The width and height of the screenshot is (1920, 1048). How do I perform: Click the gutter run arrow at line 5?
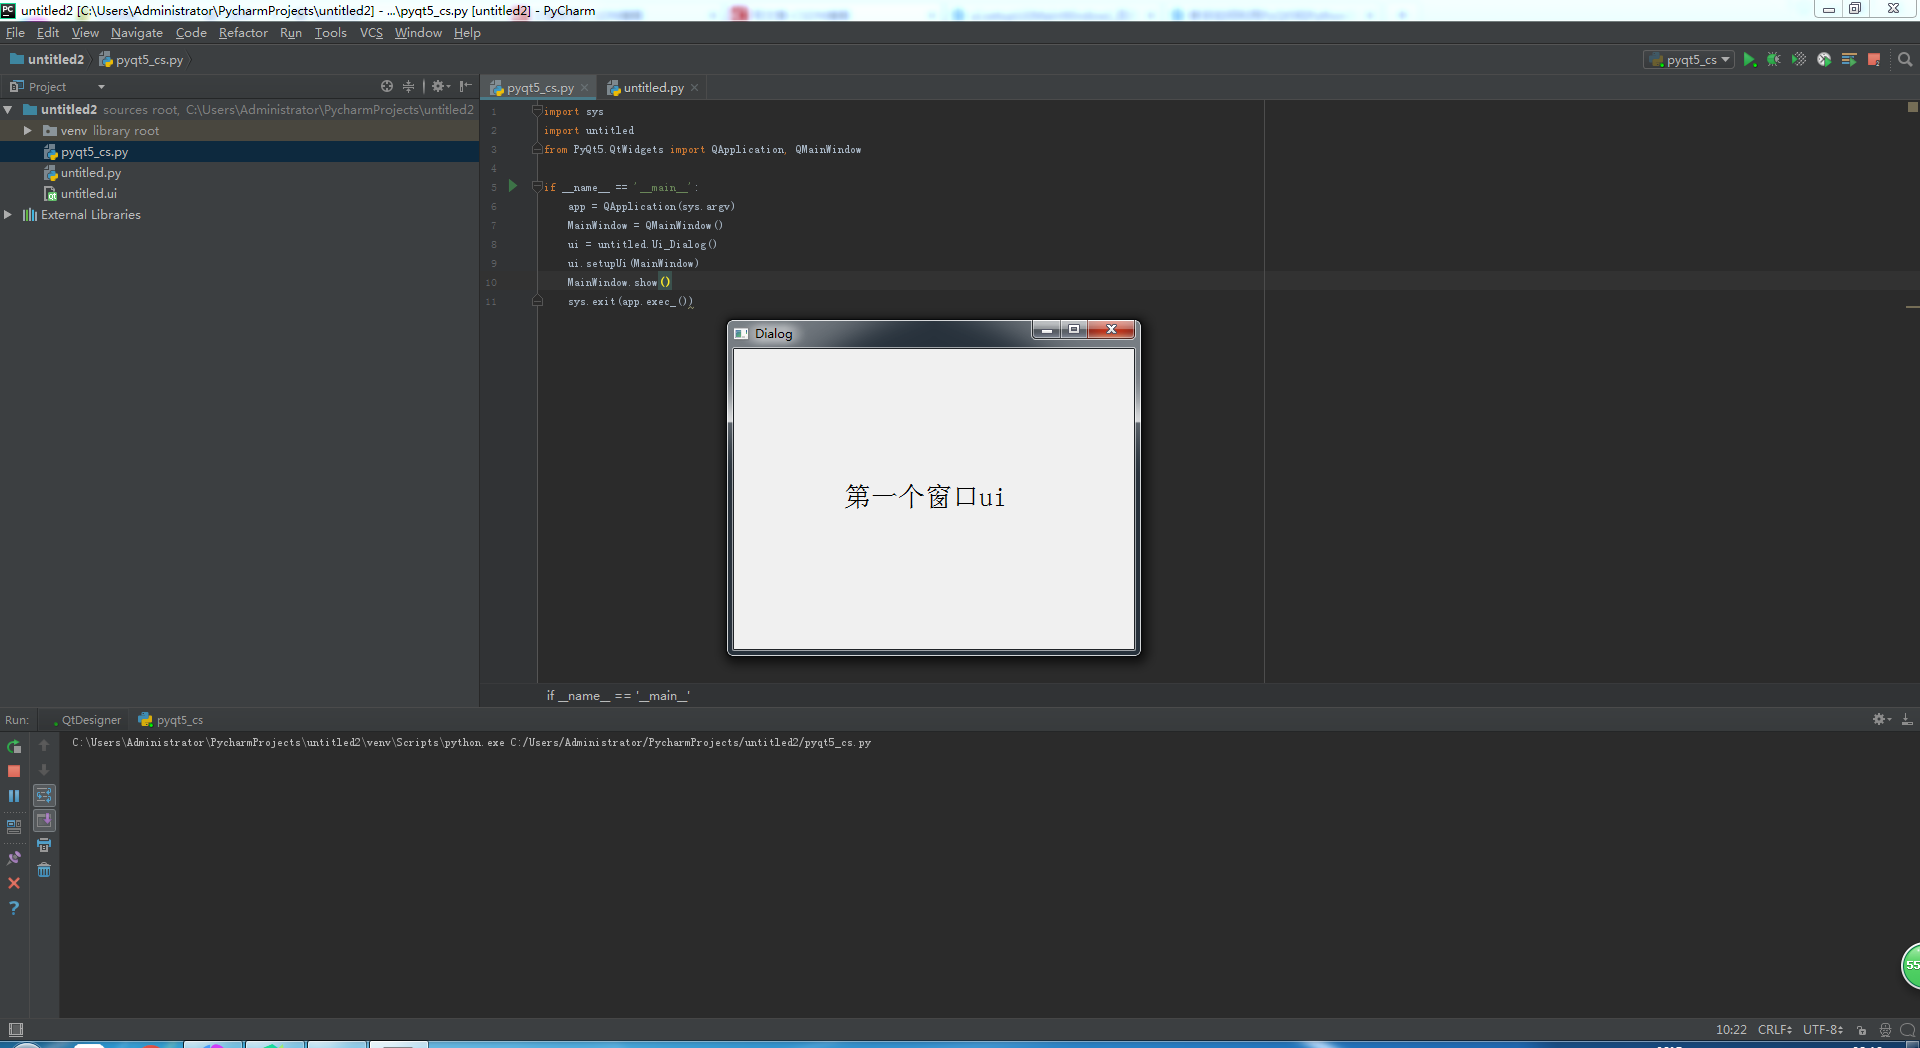[513, 186]
